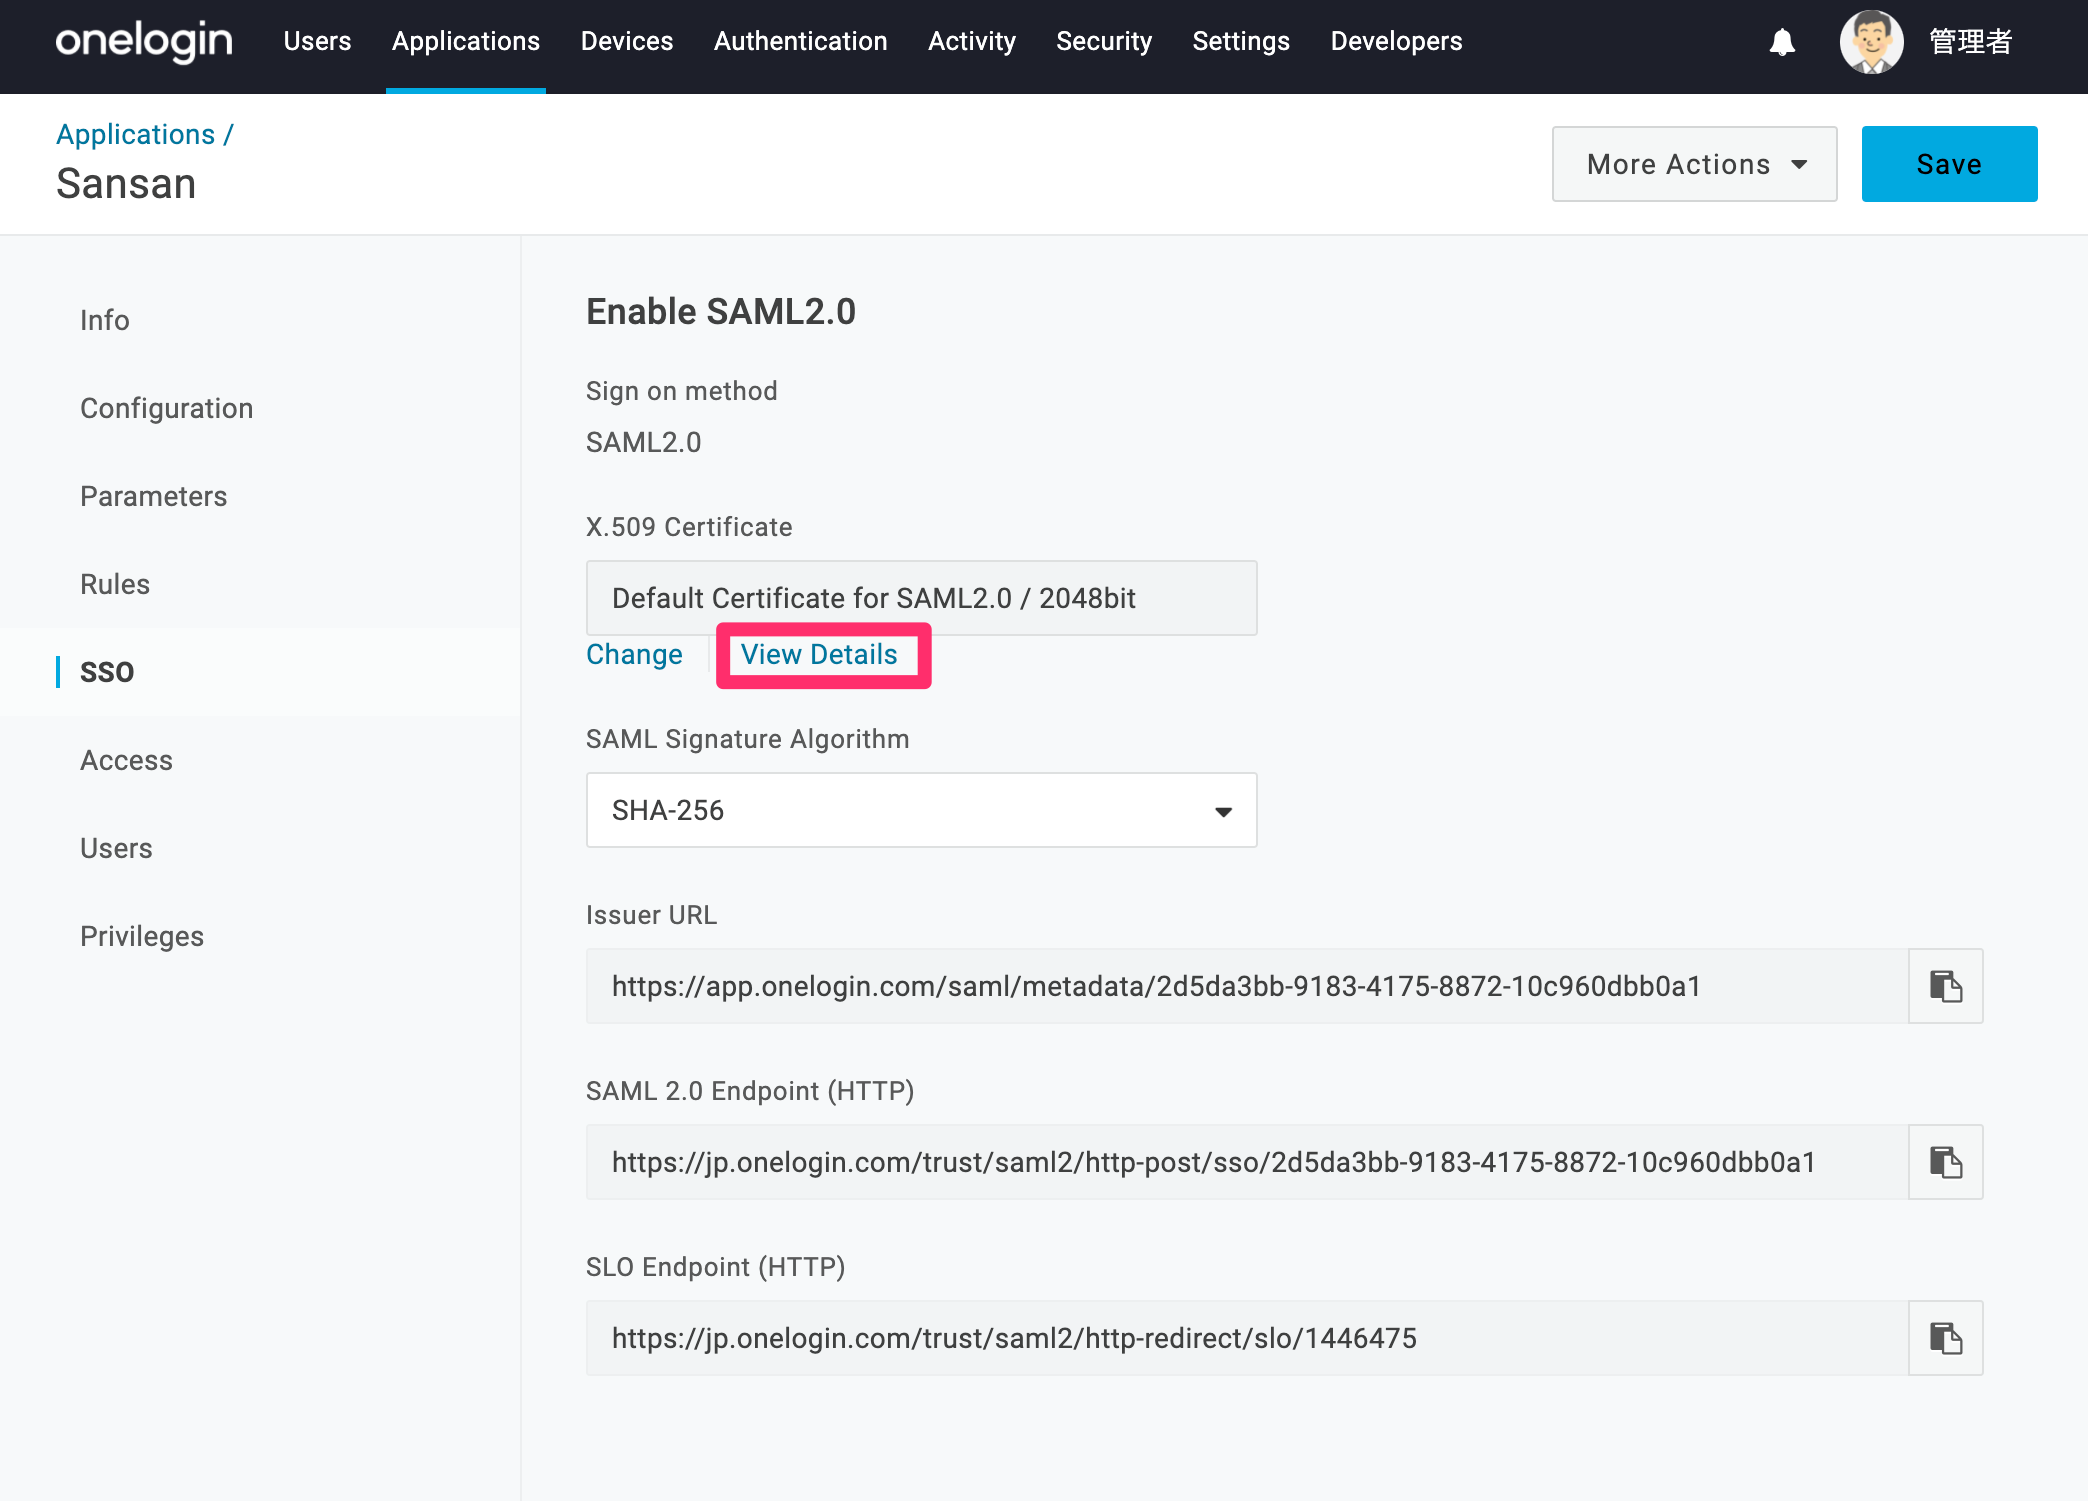Switch to the Parameters tab

[153, 496]
